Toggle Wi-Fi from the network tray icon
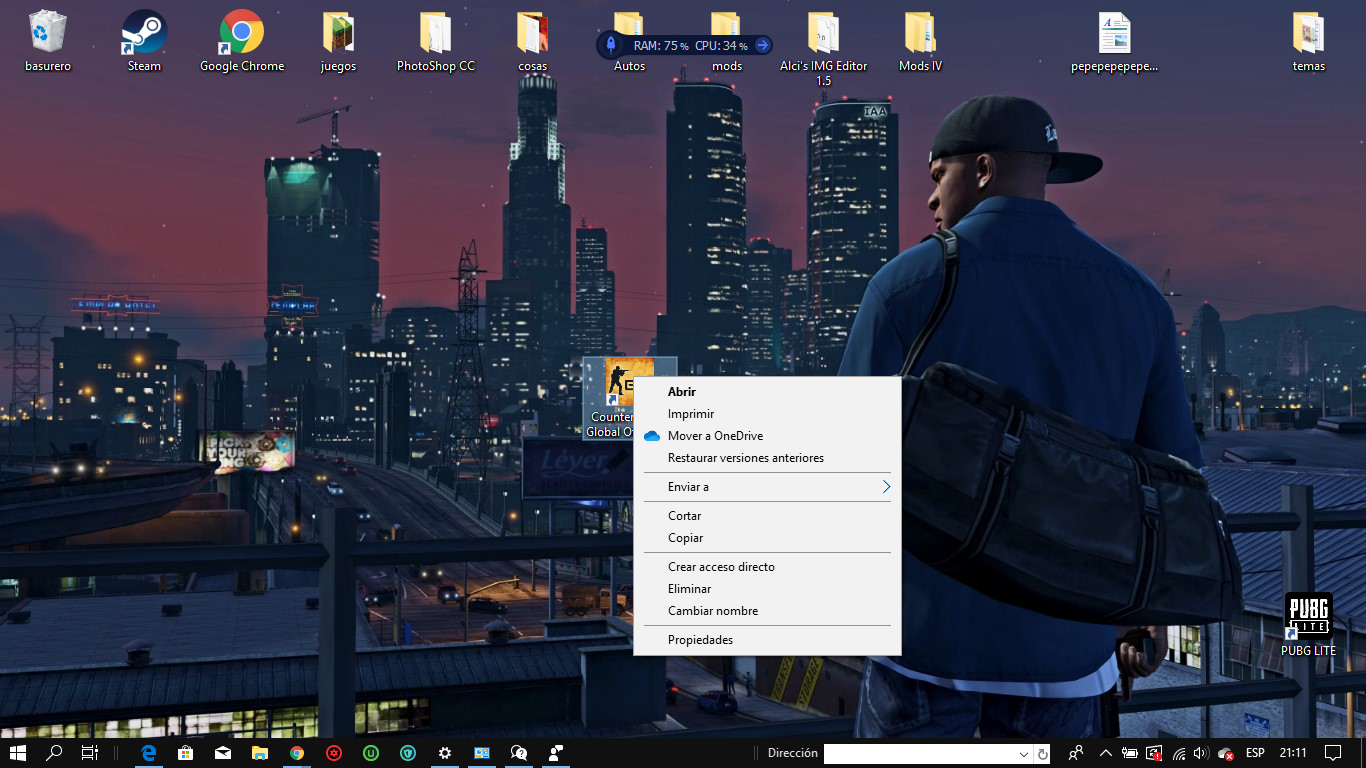The width and height of the screenshot is (1366, 768). [x=1179, y=753]
